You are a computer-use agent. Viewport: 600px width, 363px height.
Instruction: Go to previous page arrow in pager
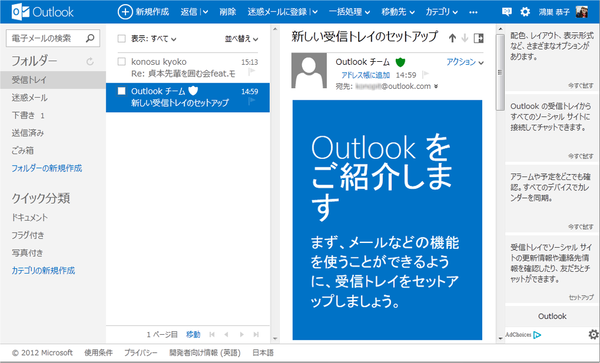click(226, 335)
